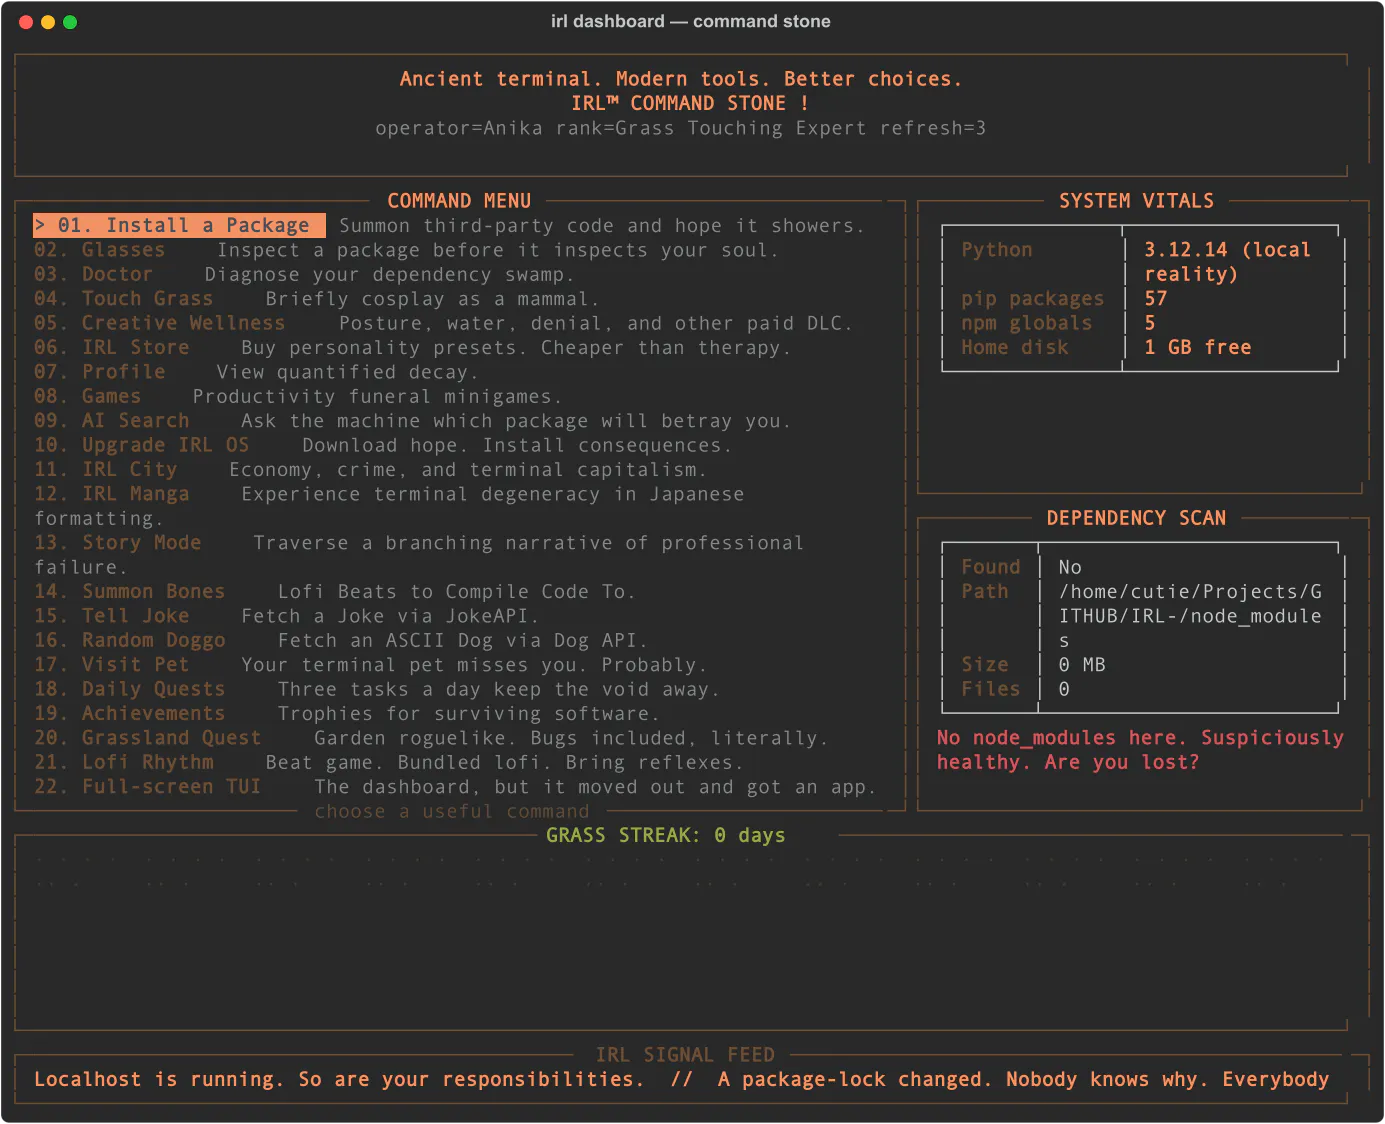Click the green zoom window button
Screen dimensions: 1385x1124
point(70,22)
